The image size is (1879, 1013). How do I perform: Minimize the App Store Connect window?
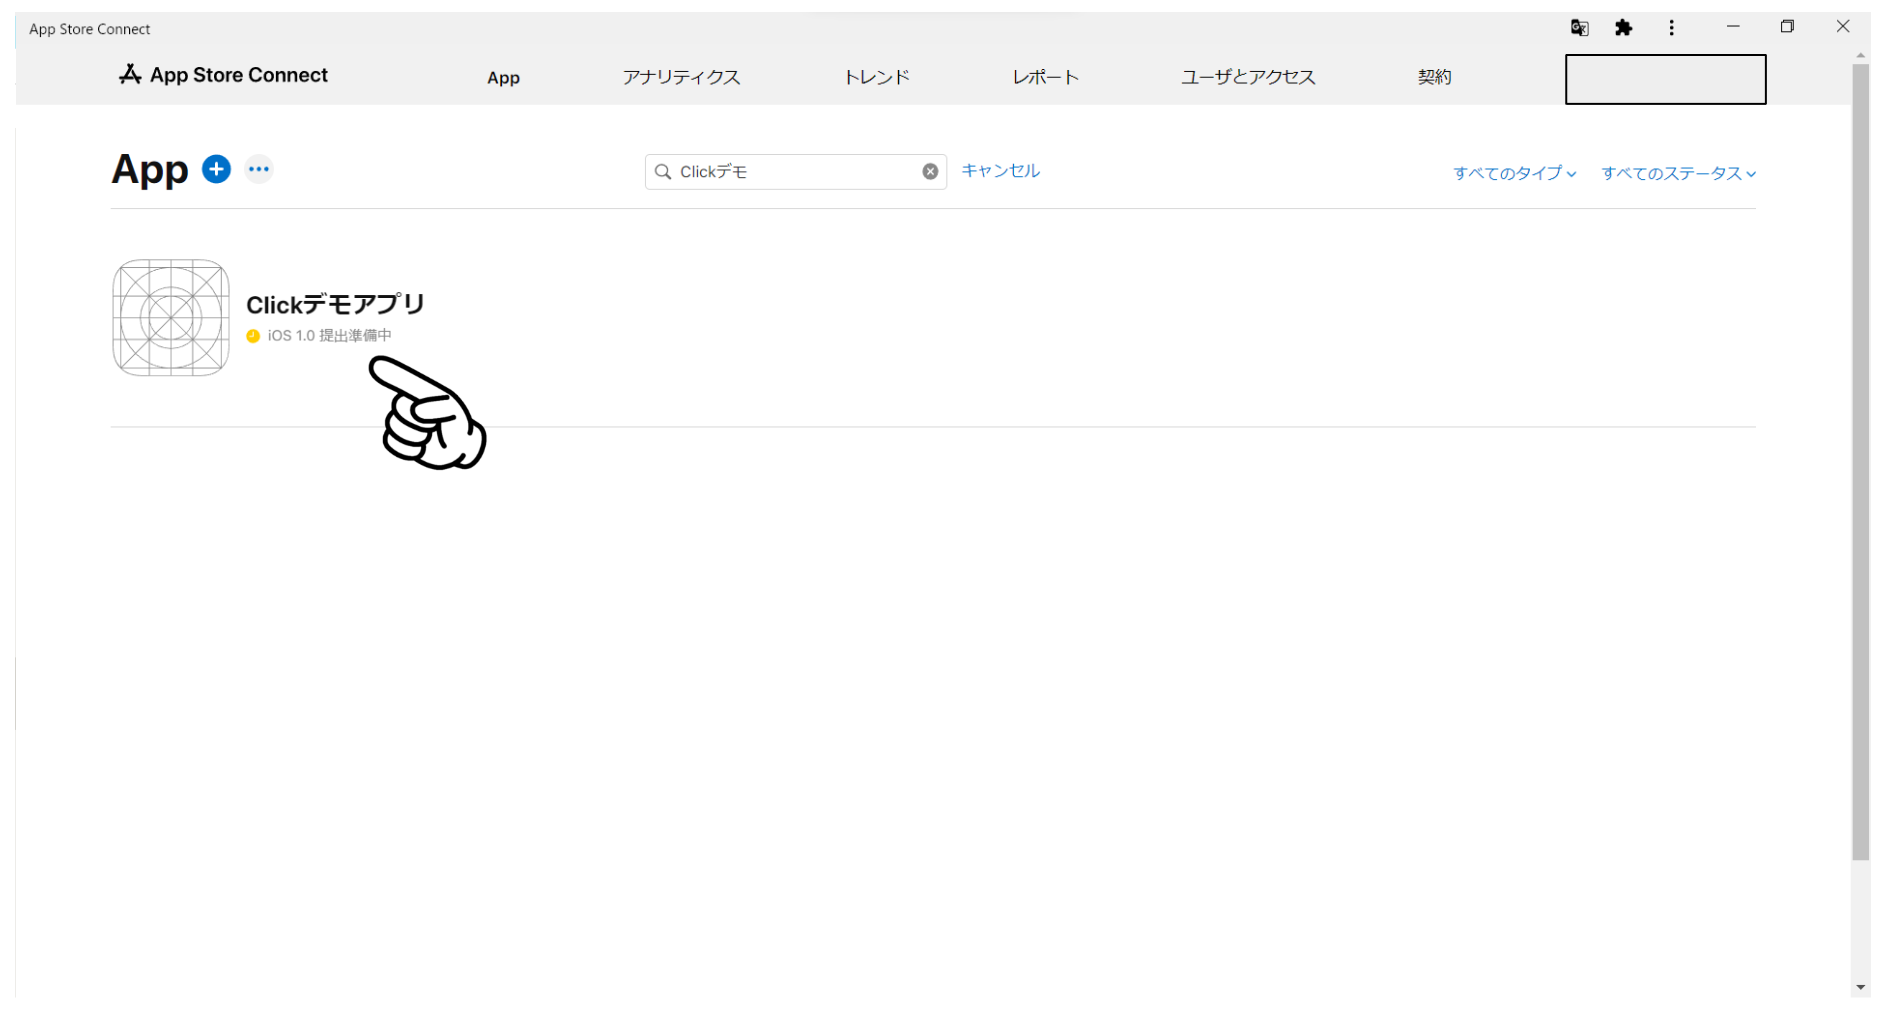(1733, 27)
